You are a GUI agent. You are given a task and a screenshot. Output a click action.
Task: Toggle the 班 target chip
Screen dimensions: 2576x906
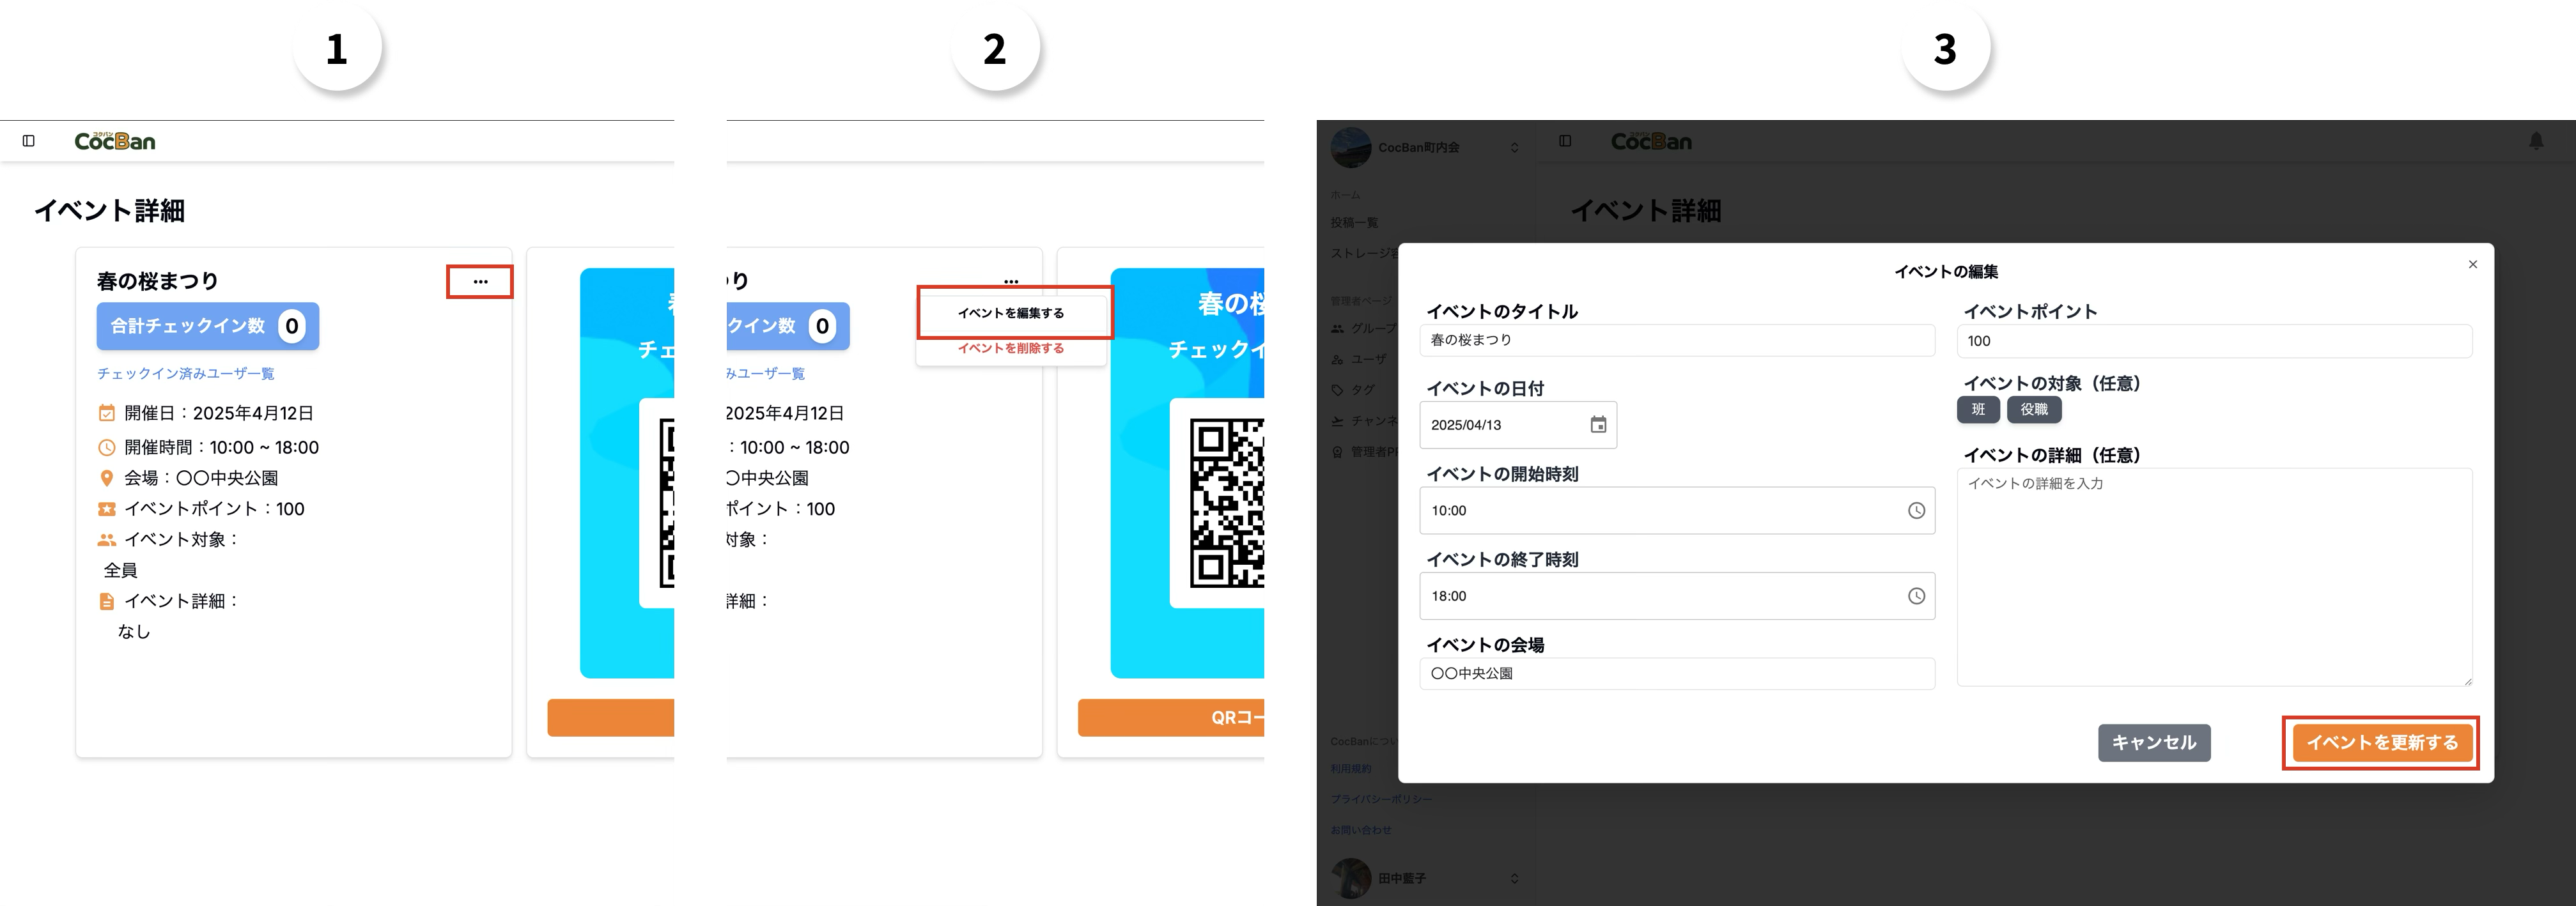pos(1978,409)
